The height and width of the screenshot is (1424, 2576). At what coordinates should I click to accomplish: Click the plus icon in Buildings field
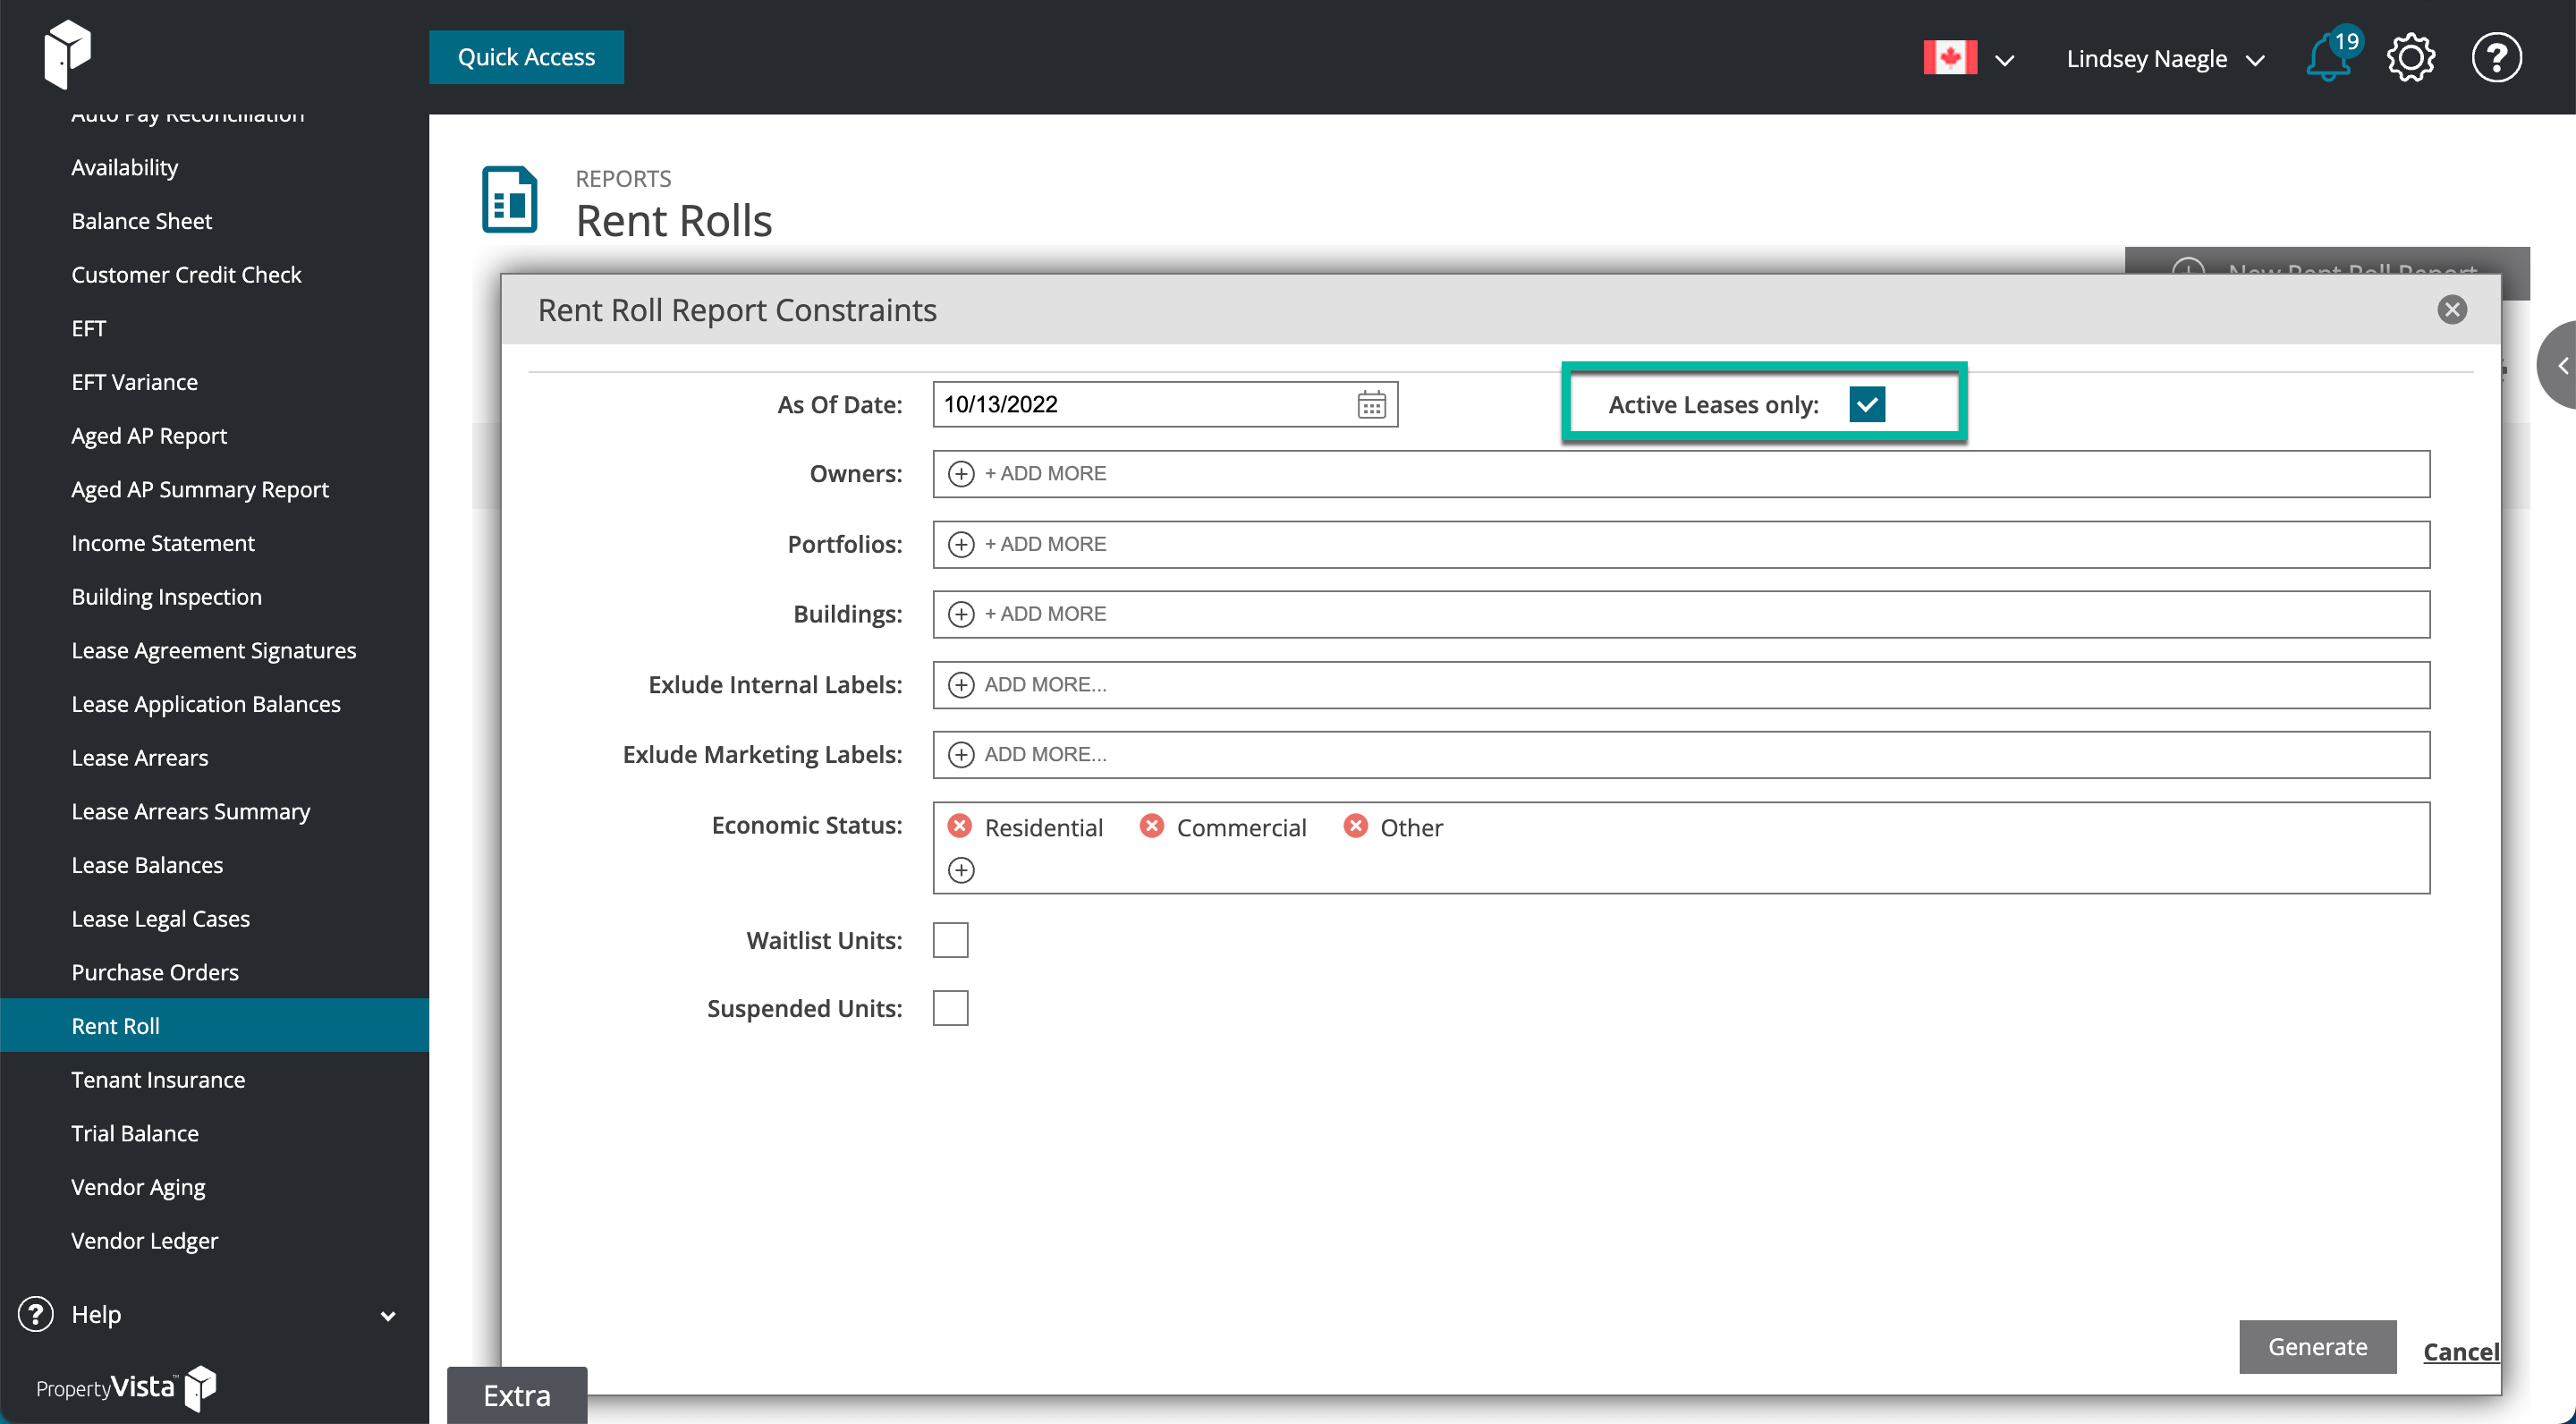click(x=961, y=614)
